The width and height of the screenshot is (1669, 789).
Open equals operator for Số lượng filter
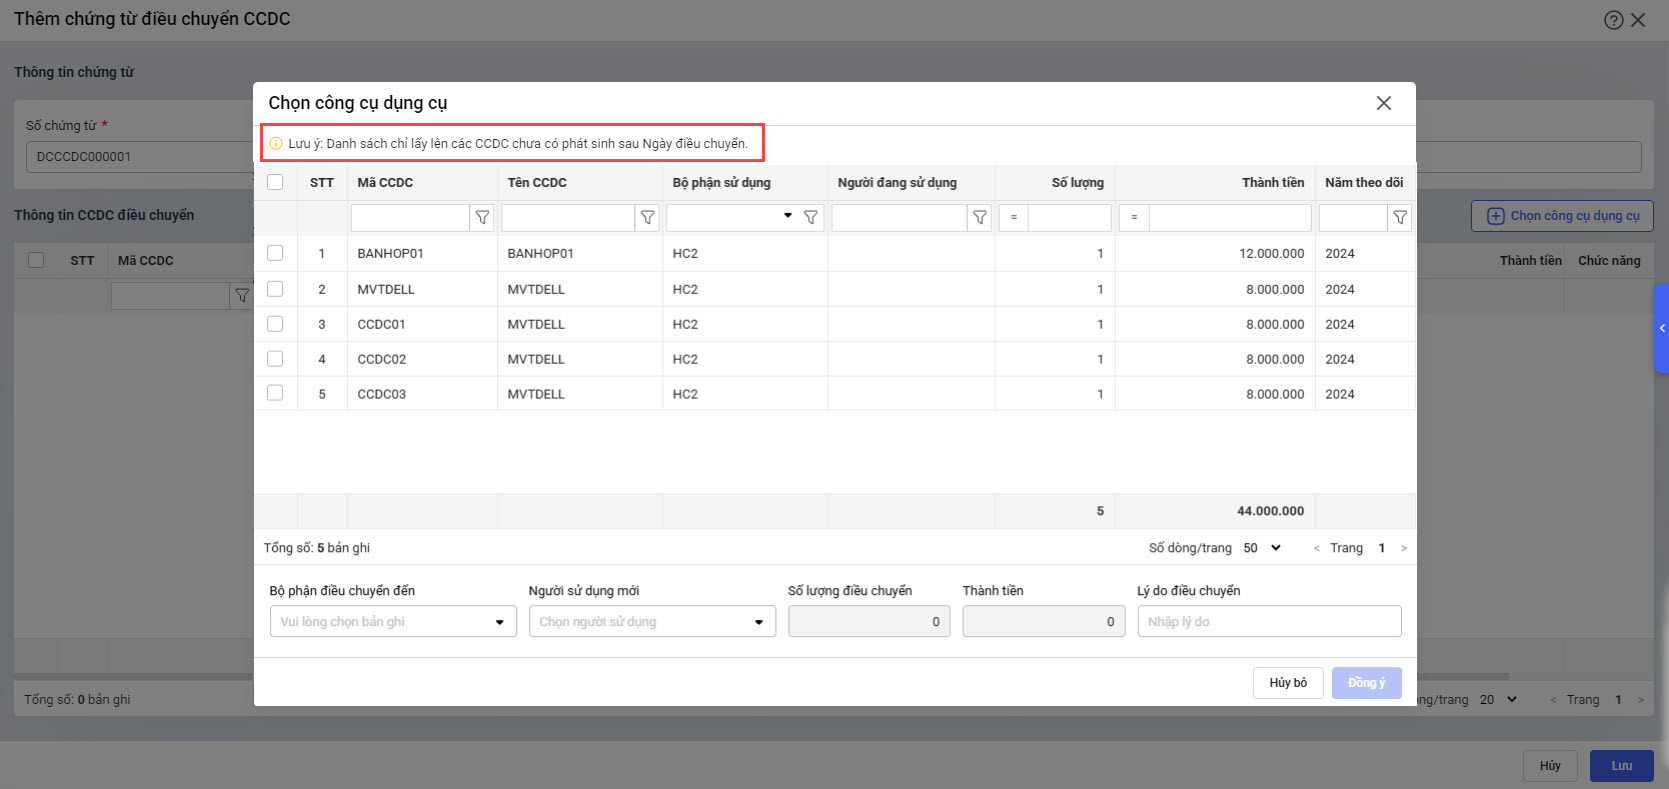point(1013,218)
